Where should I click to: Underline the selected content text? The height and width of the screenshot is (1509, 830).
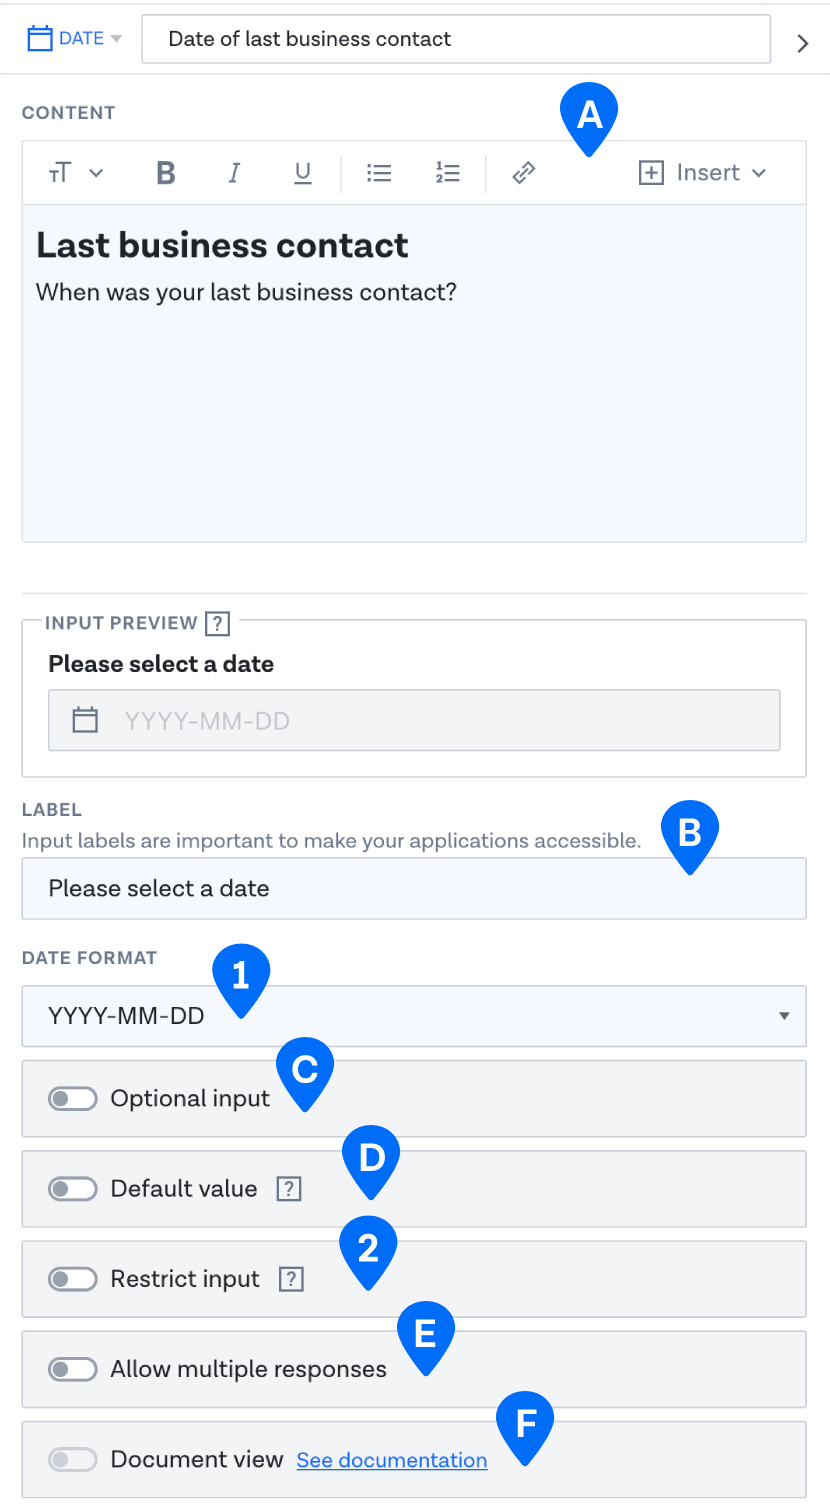[x=302, y=172]
